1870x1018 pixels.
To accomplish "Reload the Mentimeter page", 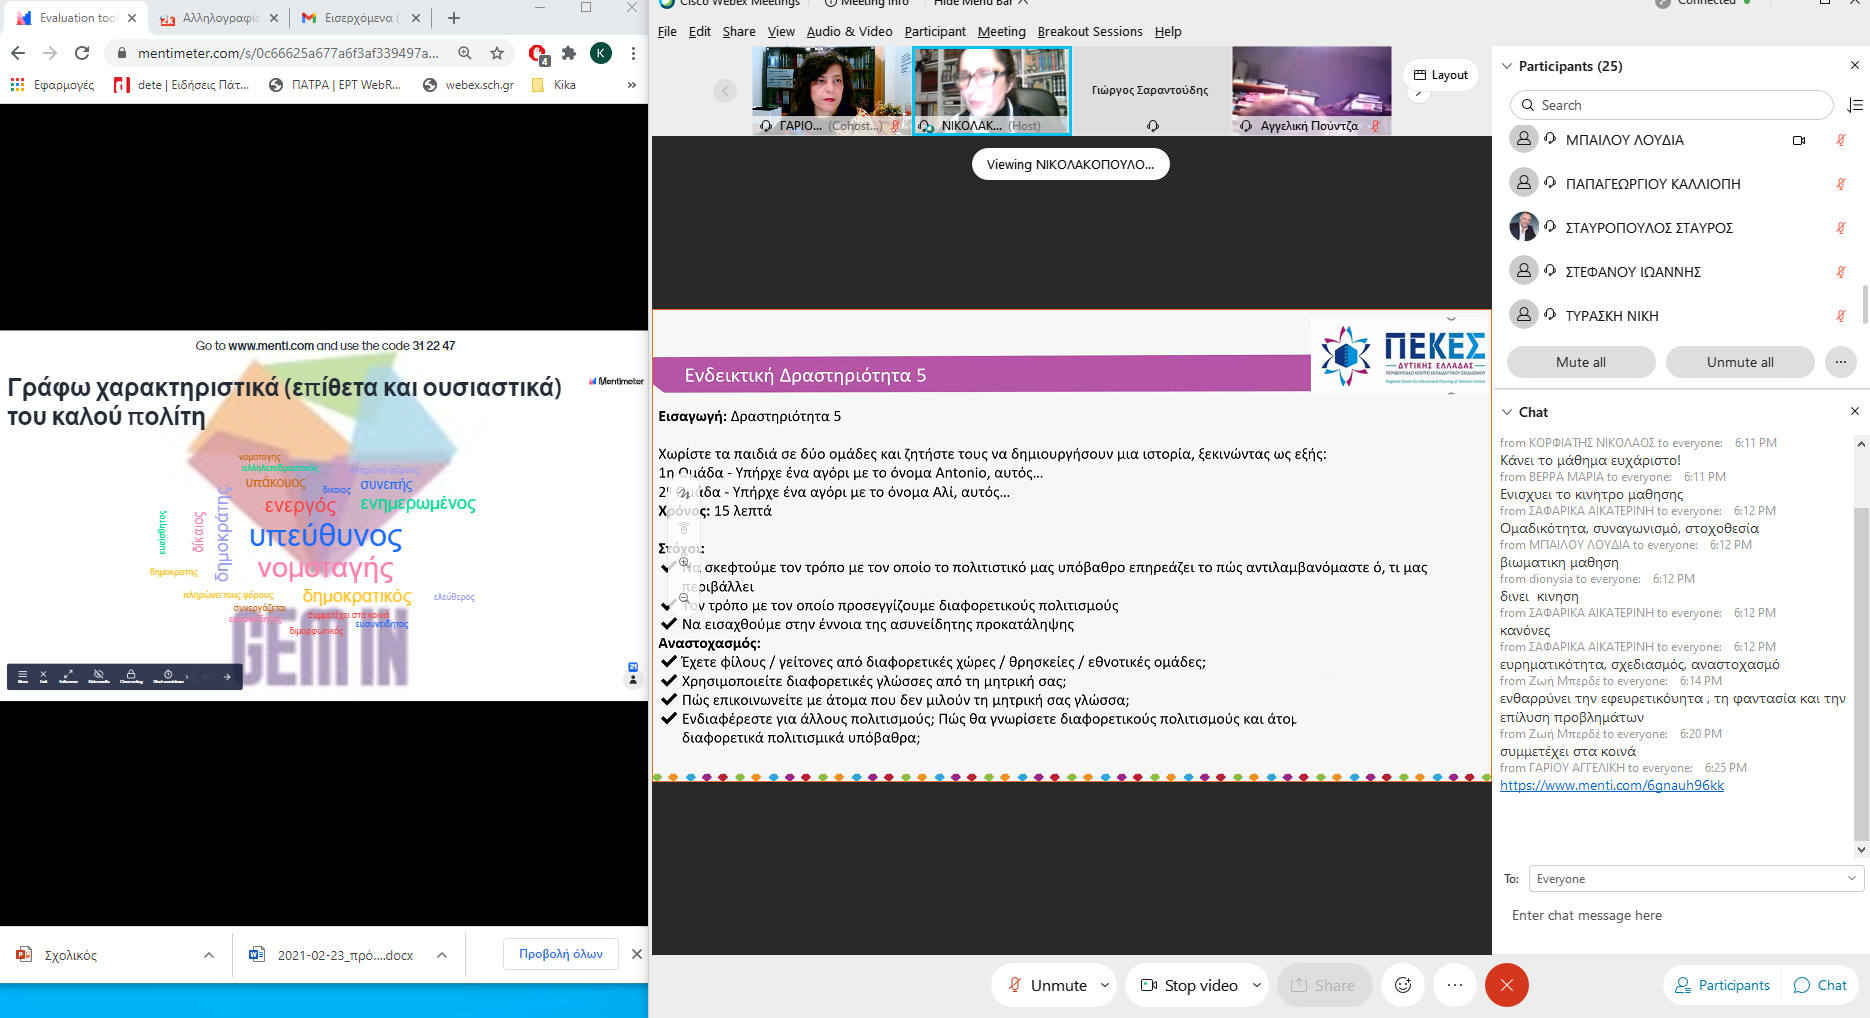I will click(x=82, y=53).
